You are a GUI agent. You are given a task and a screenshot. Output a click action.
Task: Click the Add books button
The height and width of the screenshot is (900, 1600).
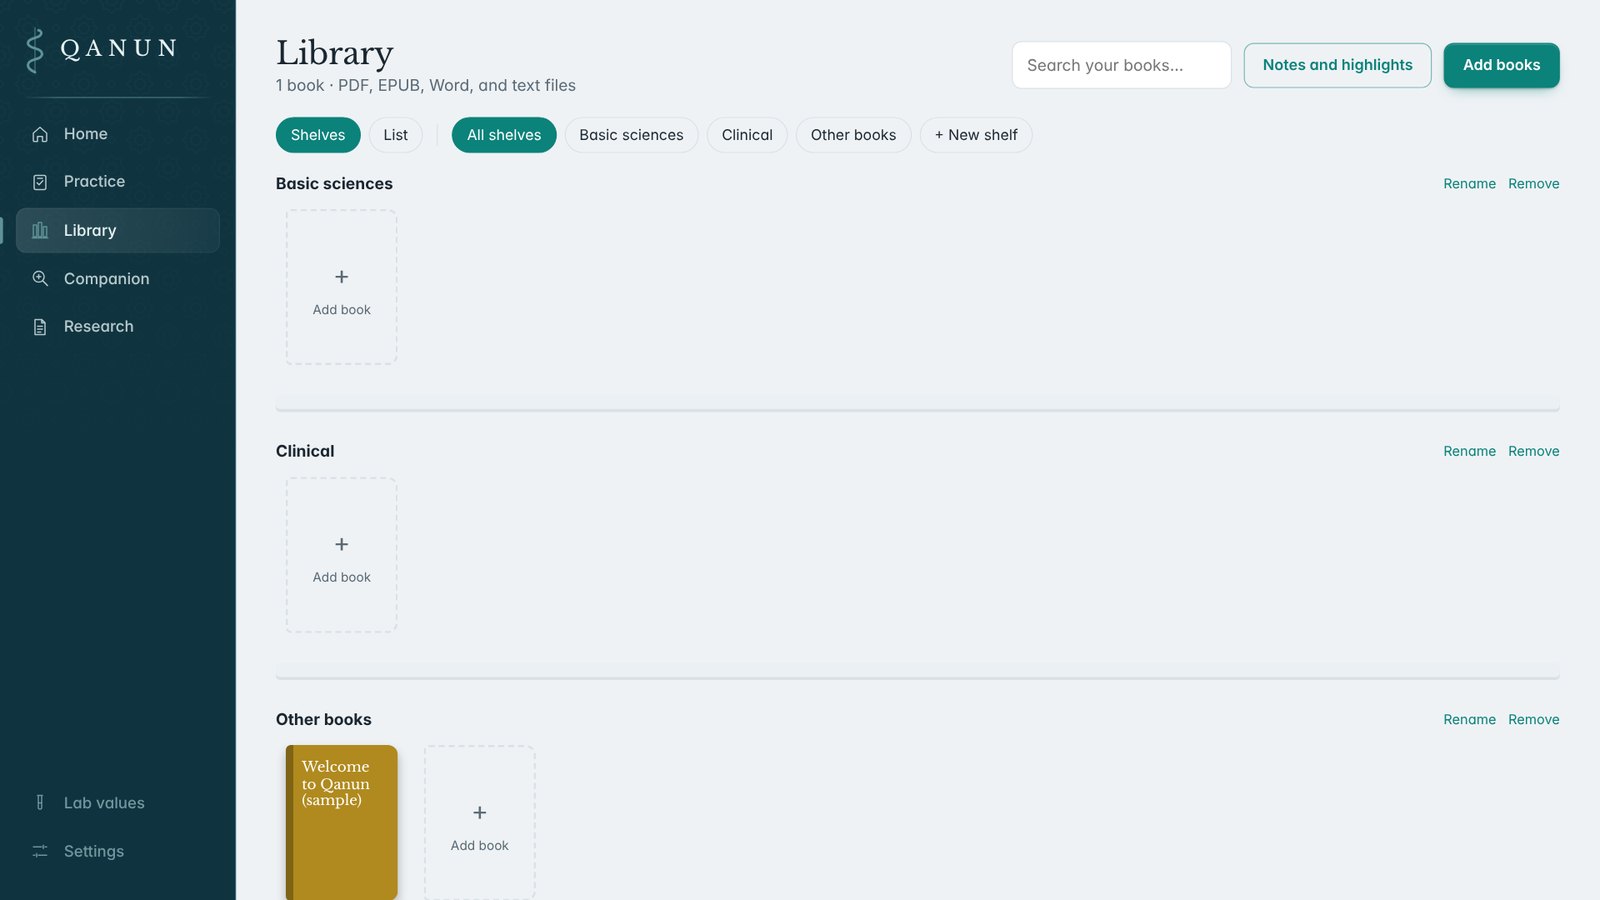tap(1501, 65)
